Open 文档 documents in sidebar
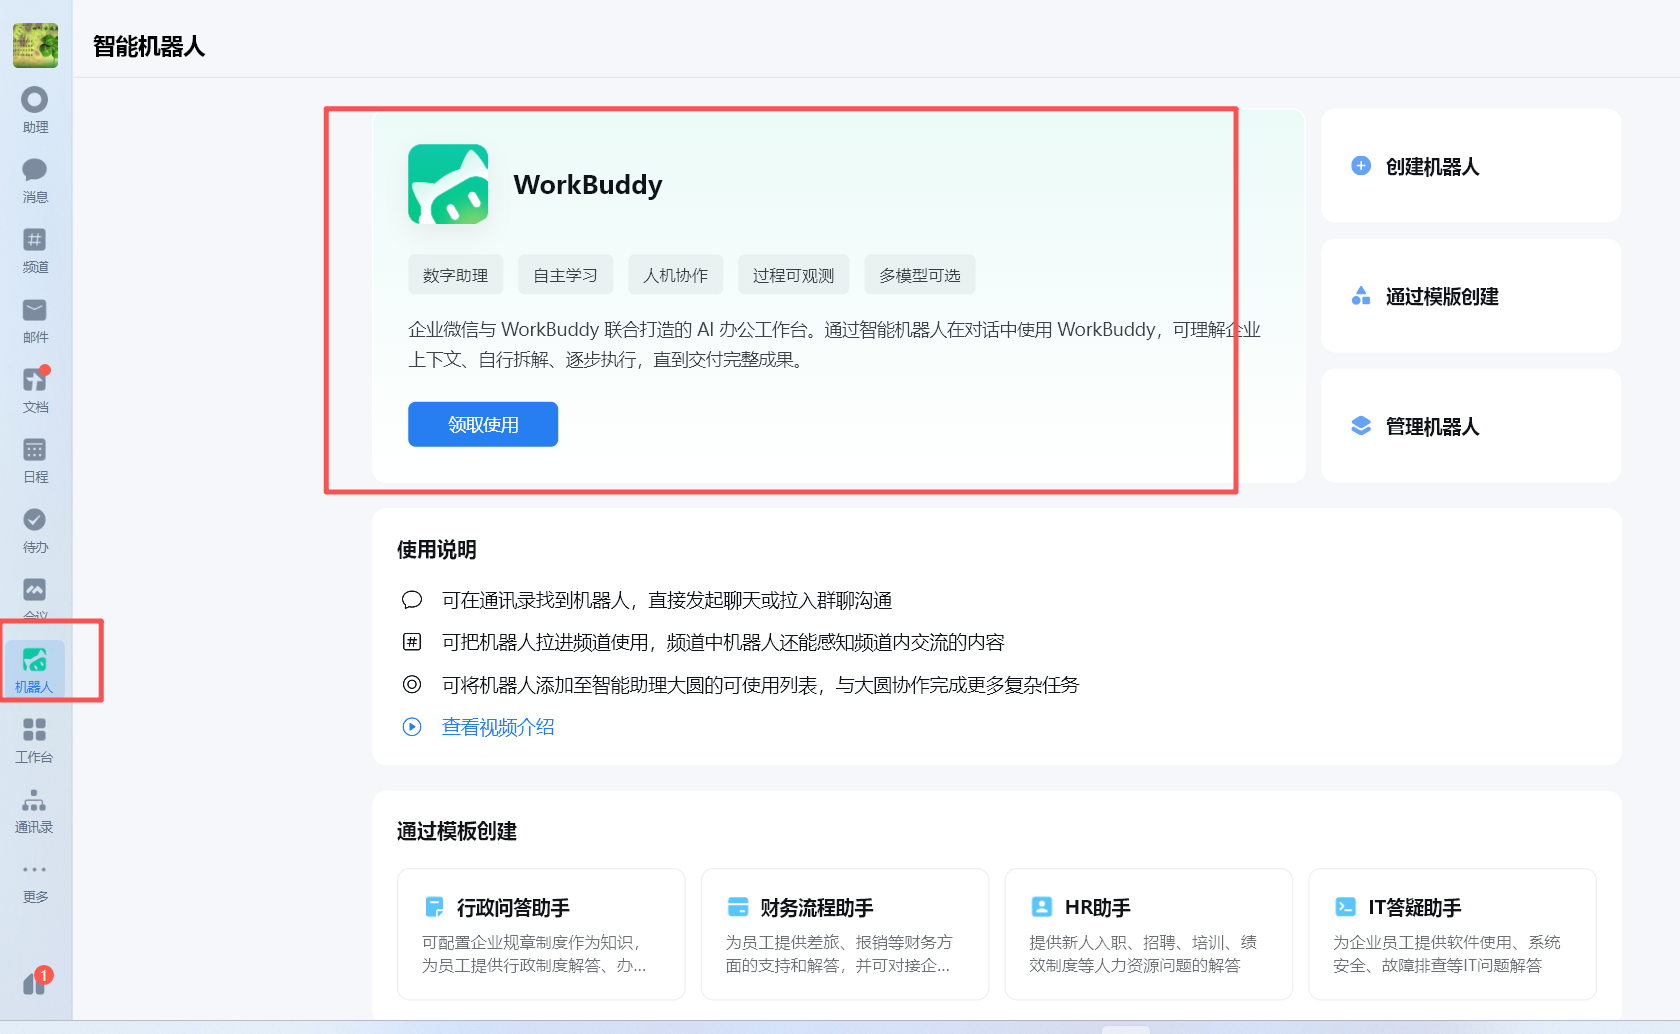 pos(35,390)
